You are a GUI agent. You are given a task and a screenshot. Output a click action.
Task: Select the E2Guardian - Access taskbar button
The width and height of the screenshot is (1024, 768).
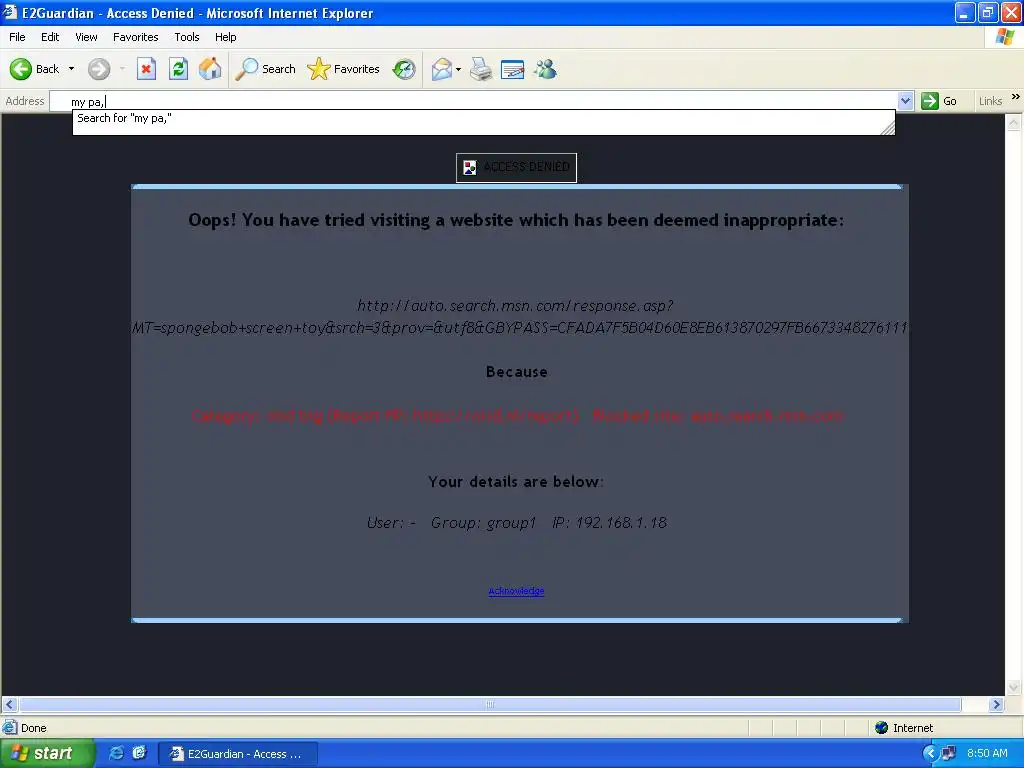[x=238, y=754]
